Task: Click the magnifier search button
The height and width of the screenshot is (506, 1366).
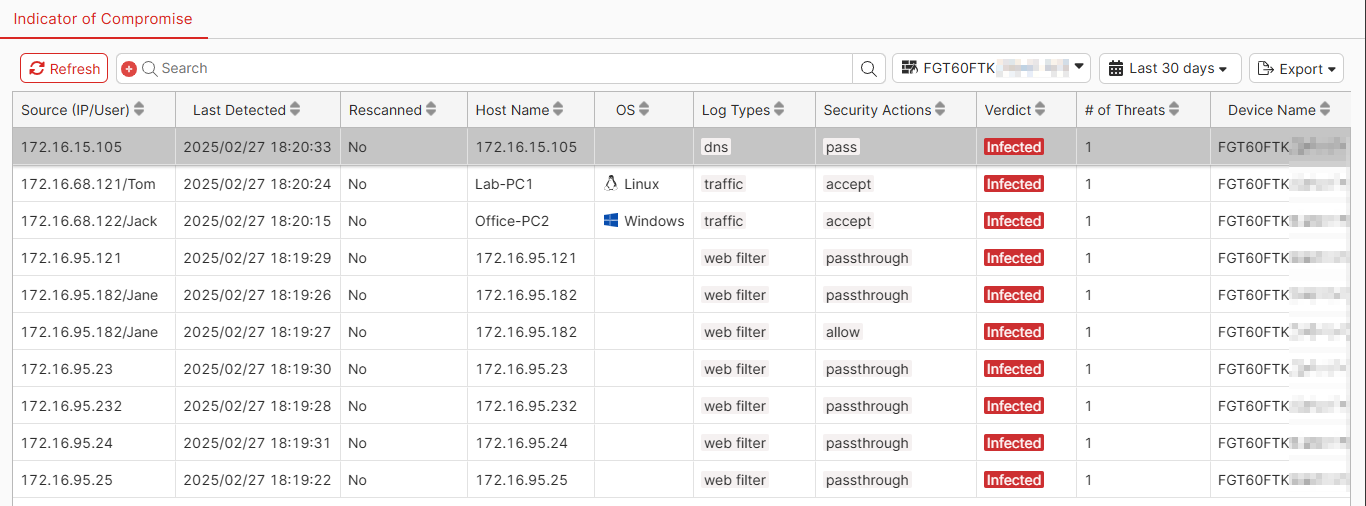Action: coord(869,68)
